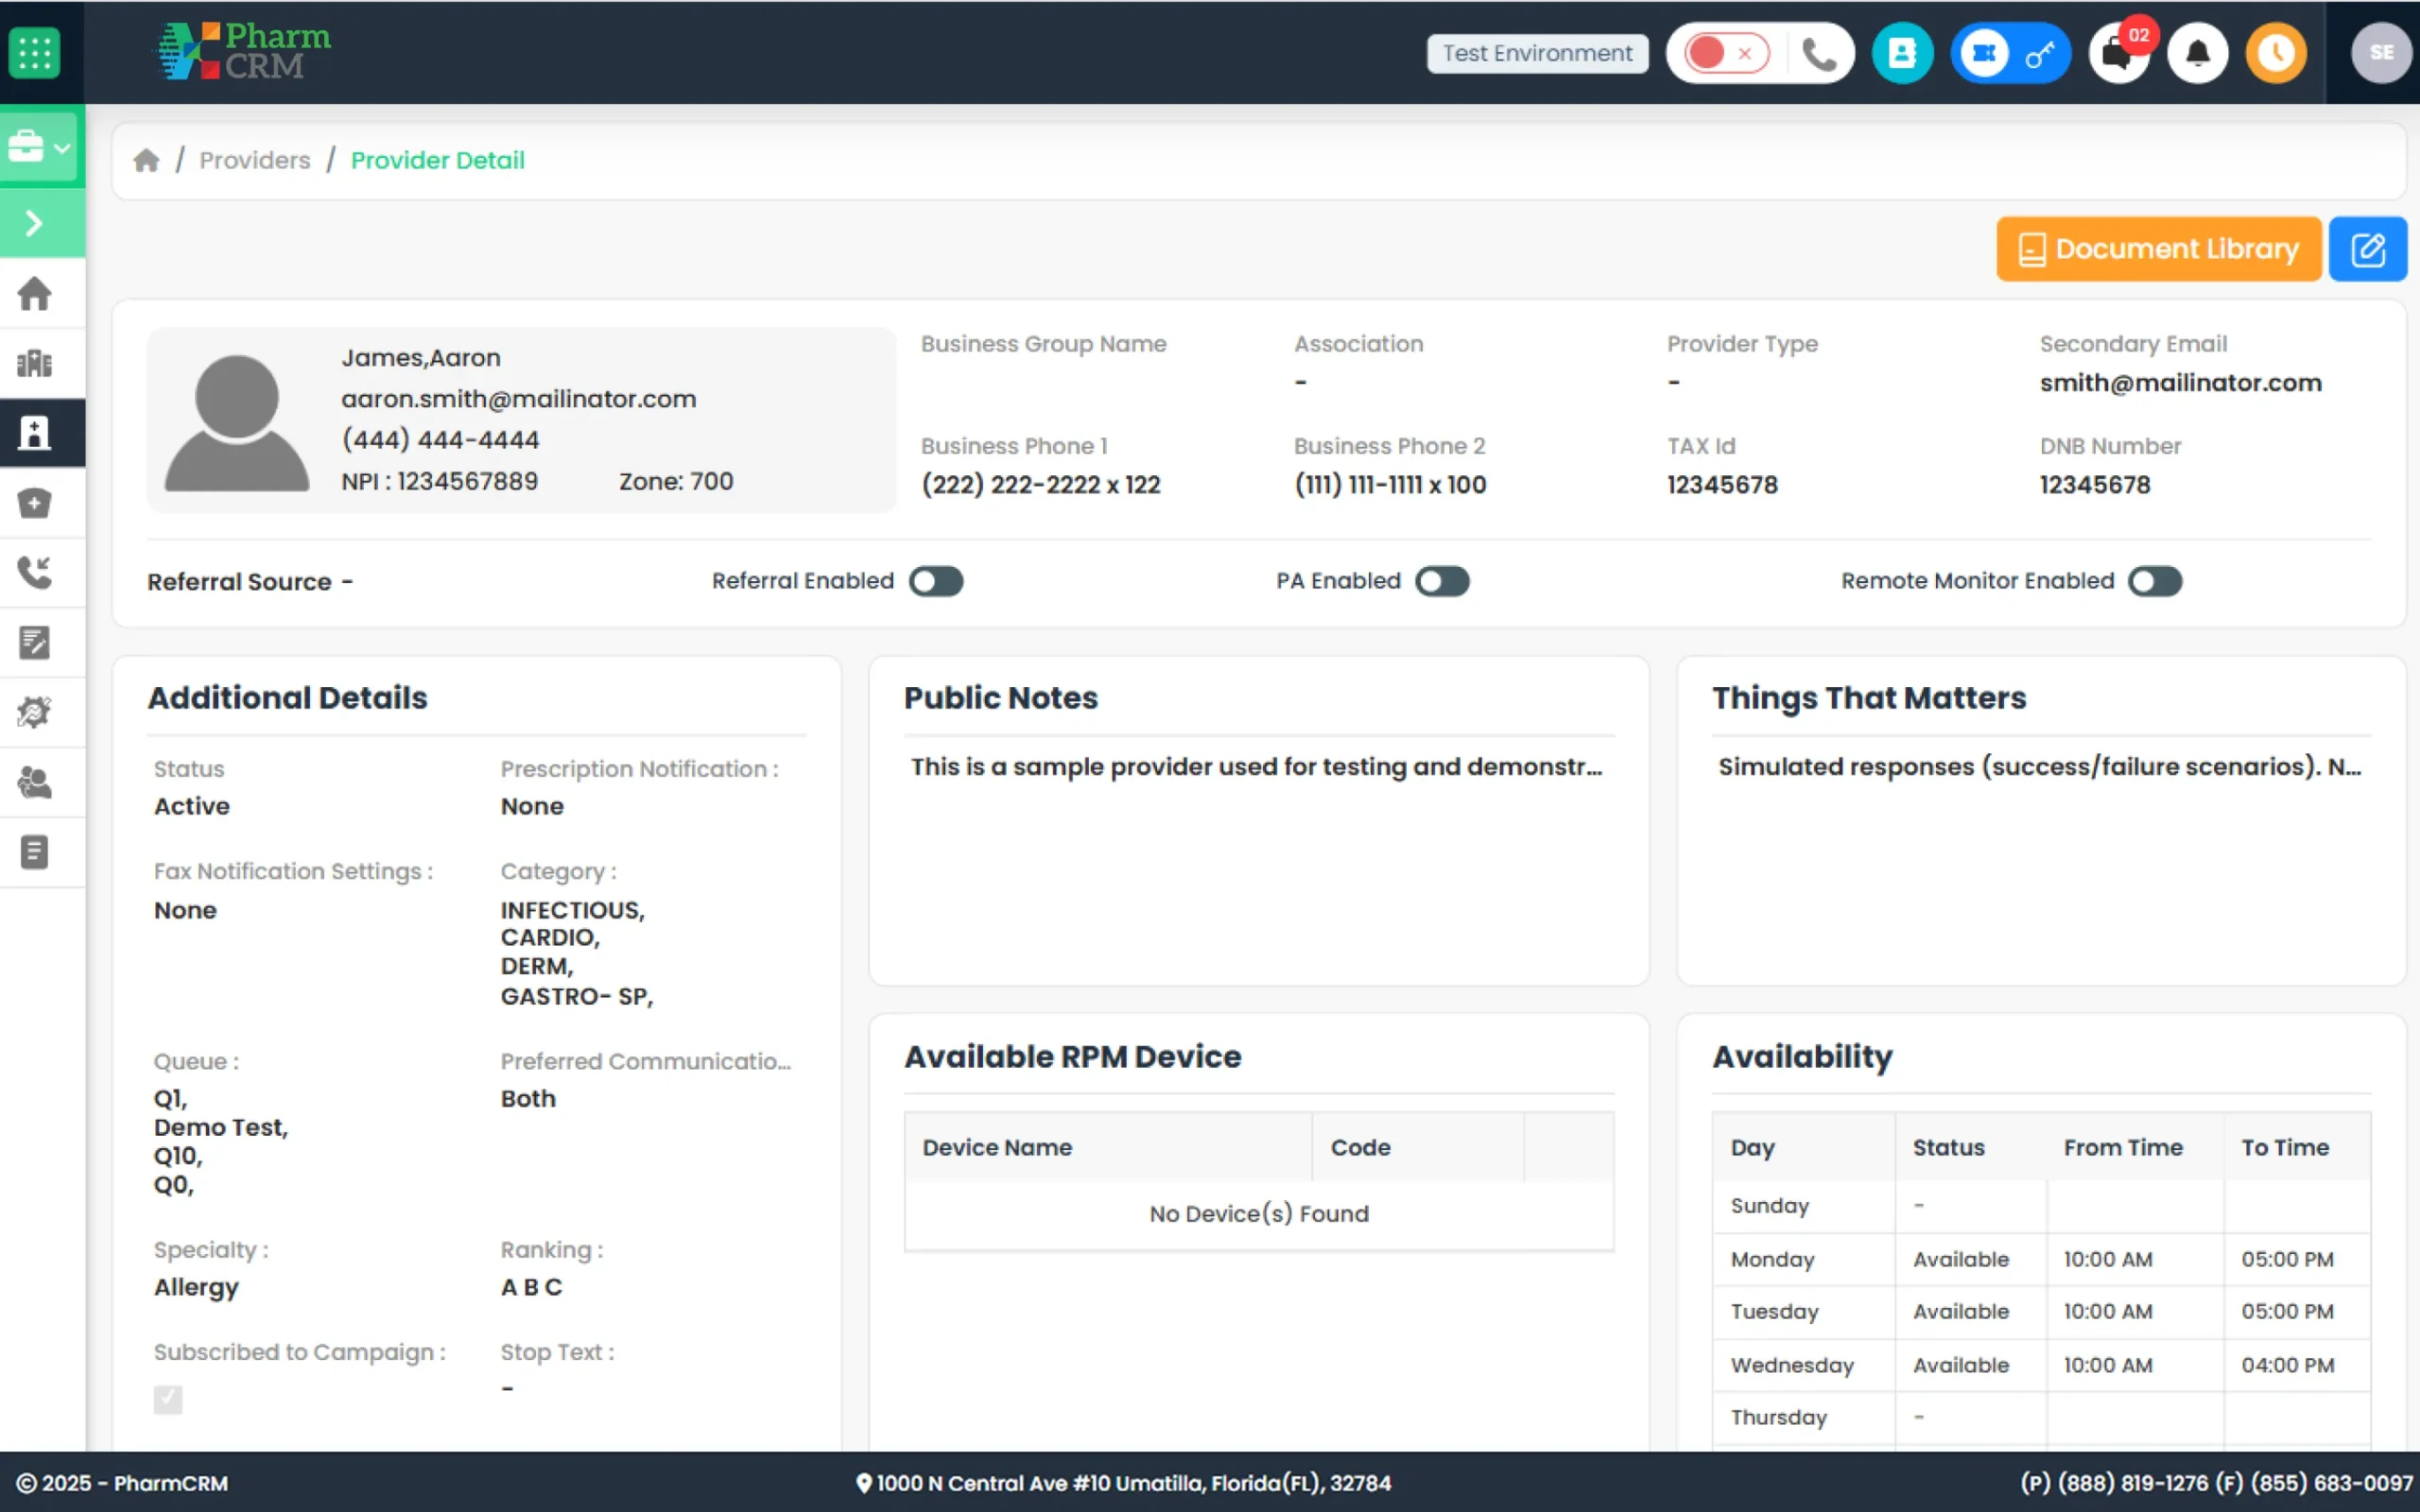Navigate to Providers breadcrumb
The width and height of the screenshot is (2420, 1512).
tap(255, 160)
